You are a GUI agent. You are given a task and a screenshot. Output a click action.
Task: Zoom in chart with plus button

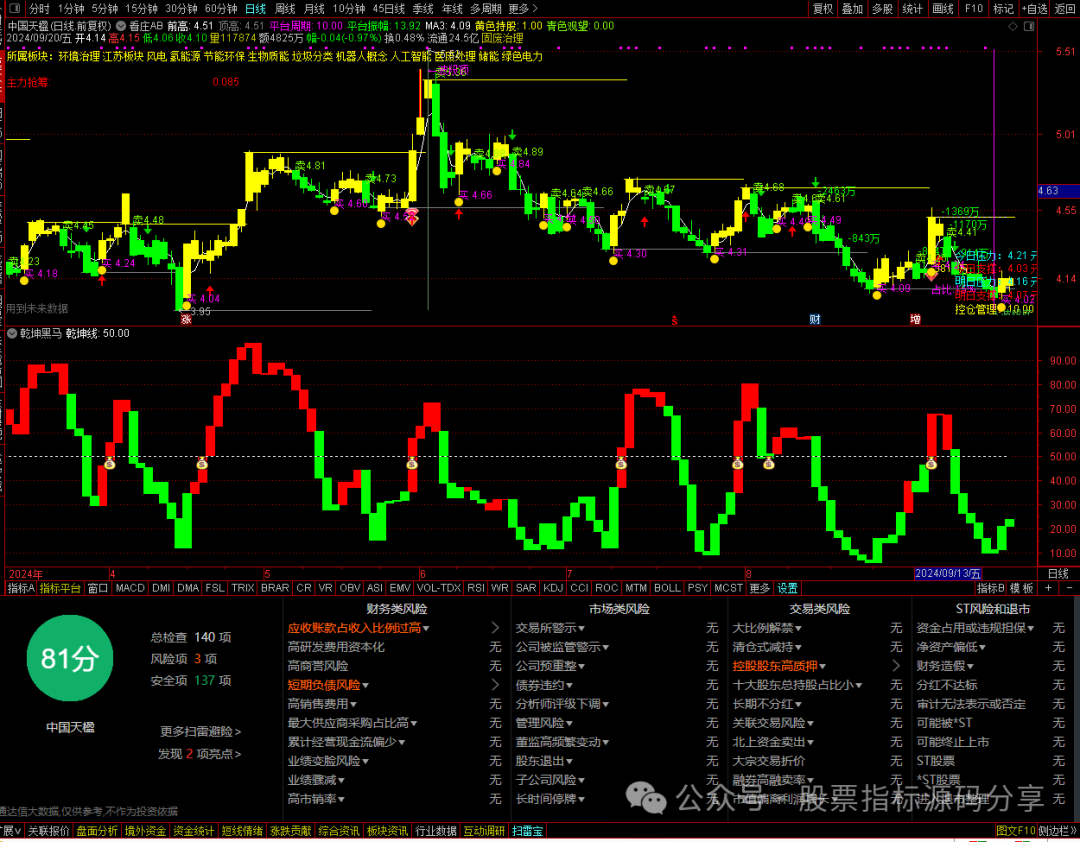[x=1048, y=588]
